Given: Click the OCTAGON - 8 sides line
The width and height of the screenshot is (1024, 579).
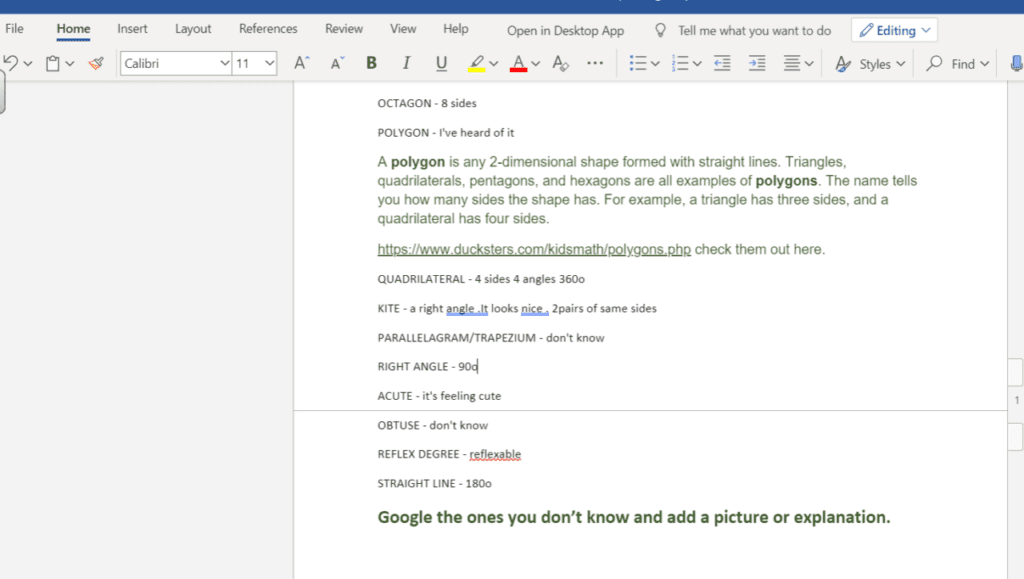Looking at the screenshot, I should [x=426, y=103].
